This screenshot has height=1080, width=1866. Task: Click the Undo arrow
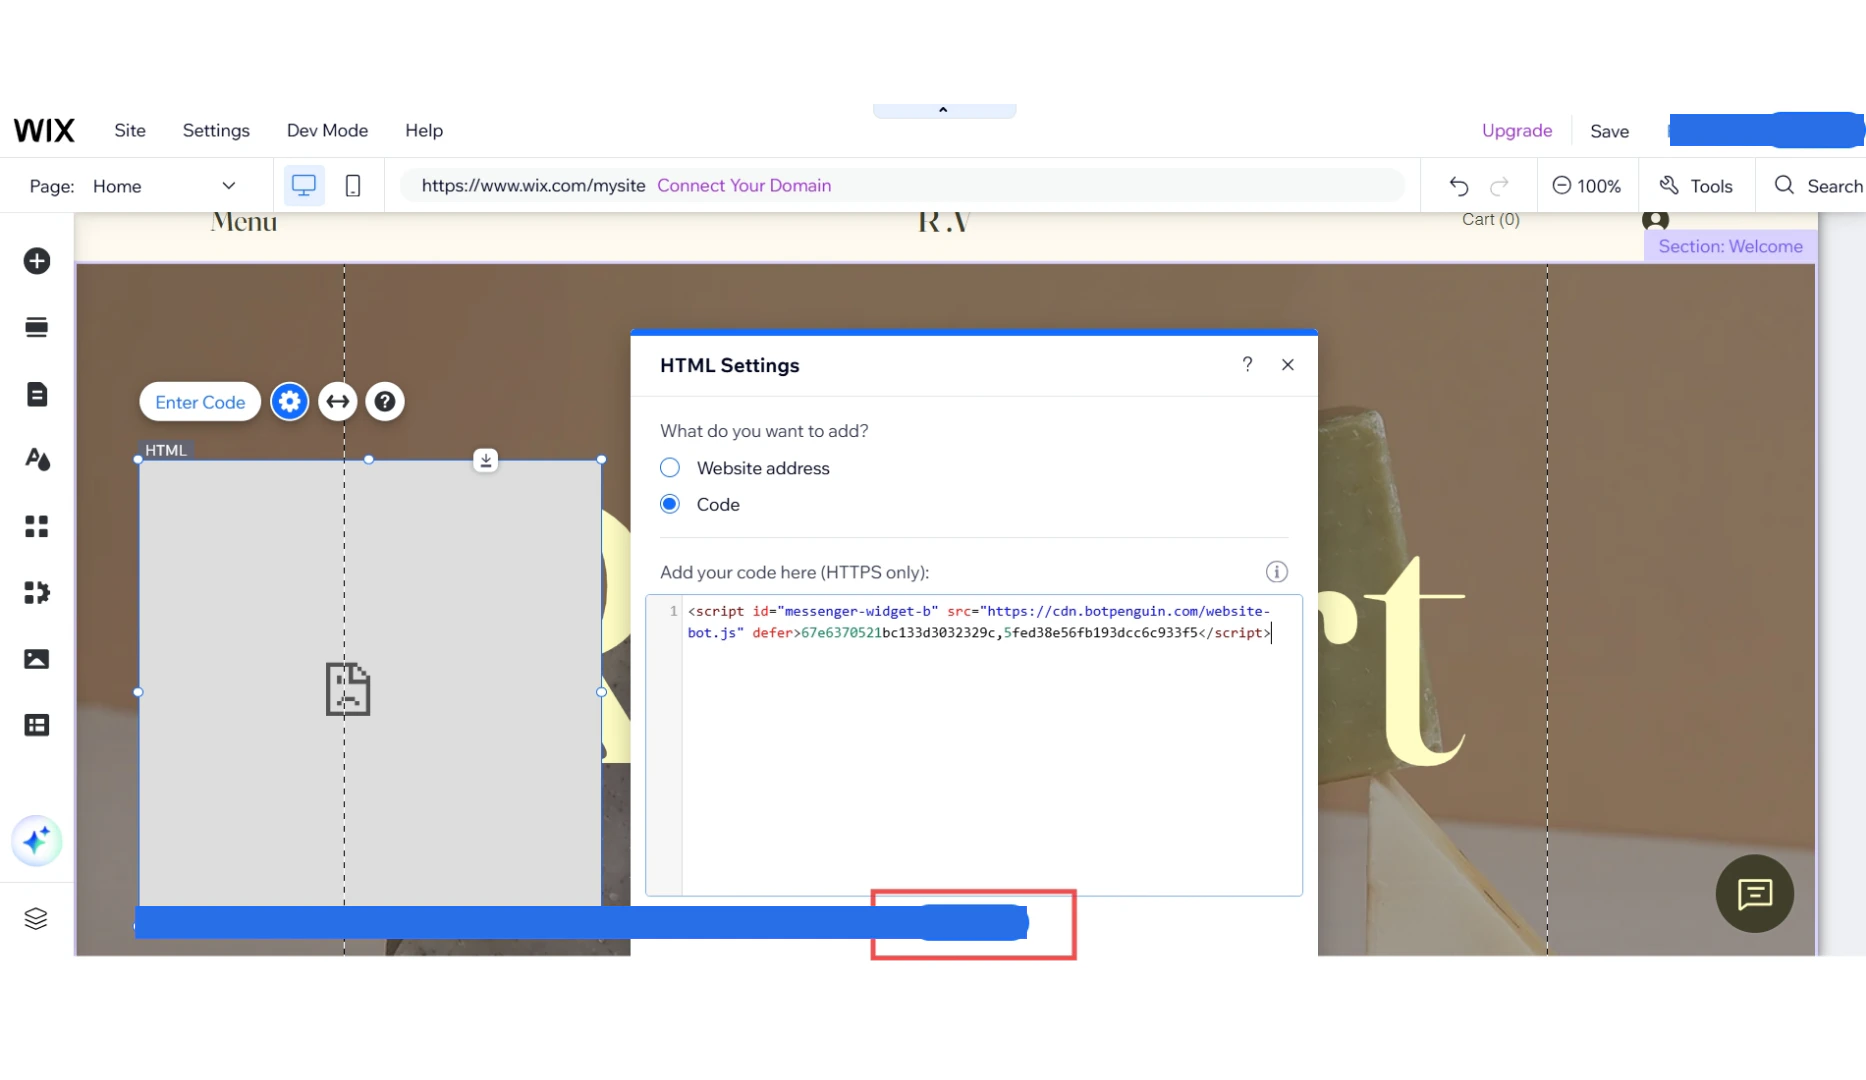1459,186
